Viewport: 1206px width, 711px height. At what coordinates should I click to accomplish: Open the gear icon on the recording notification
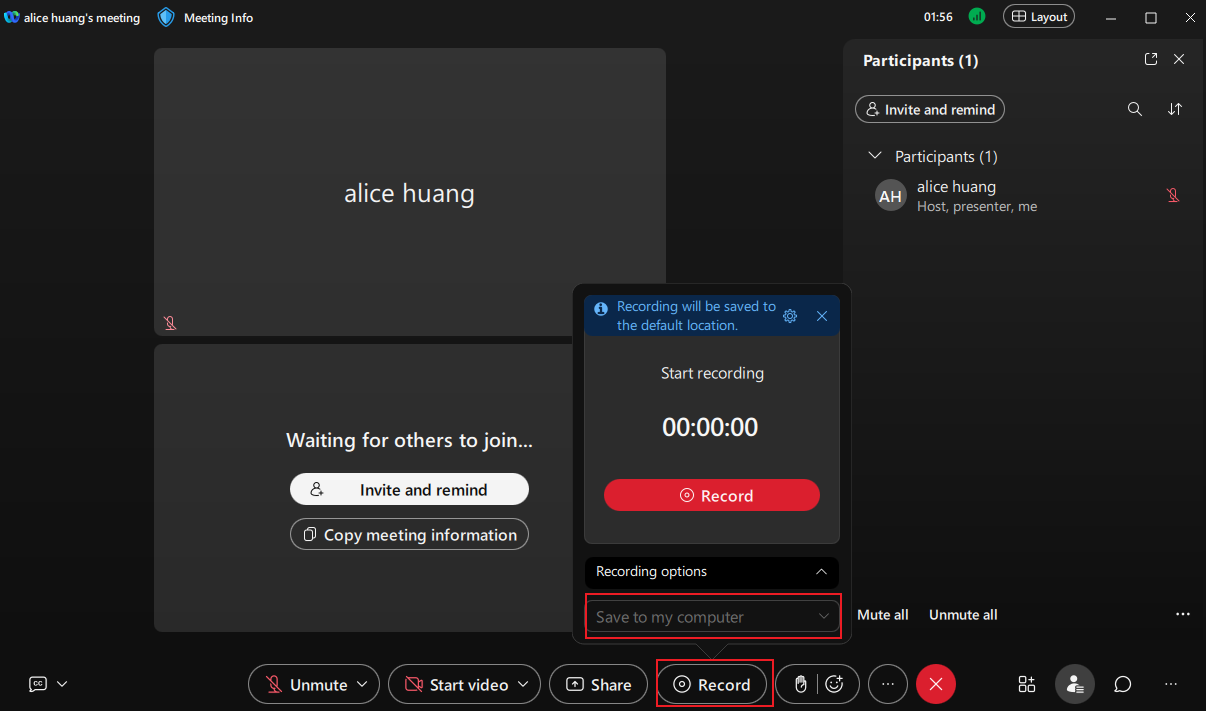pos(790,315)
